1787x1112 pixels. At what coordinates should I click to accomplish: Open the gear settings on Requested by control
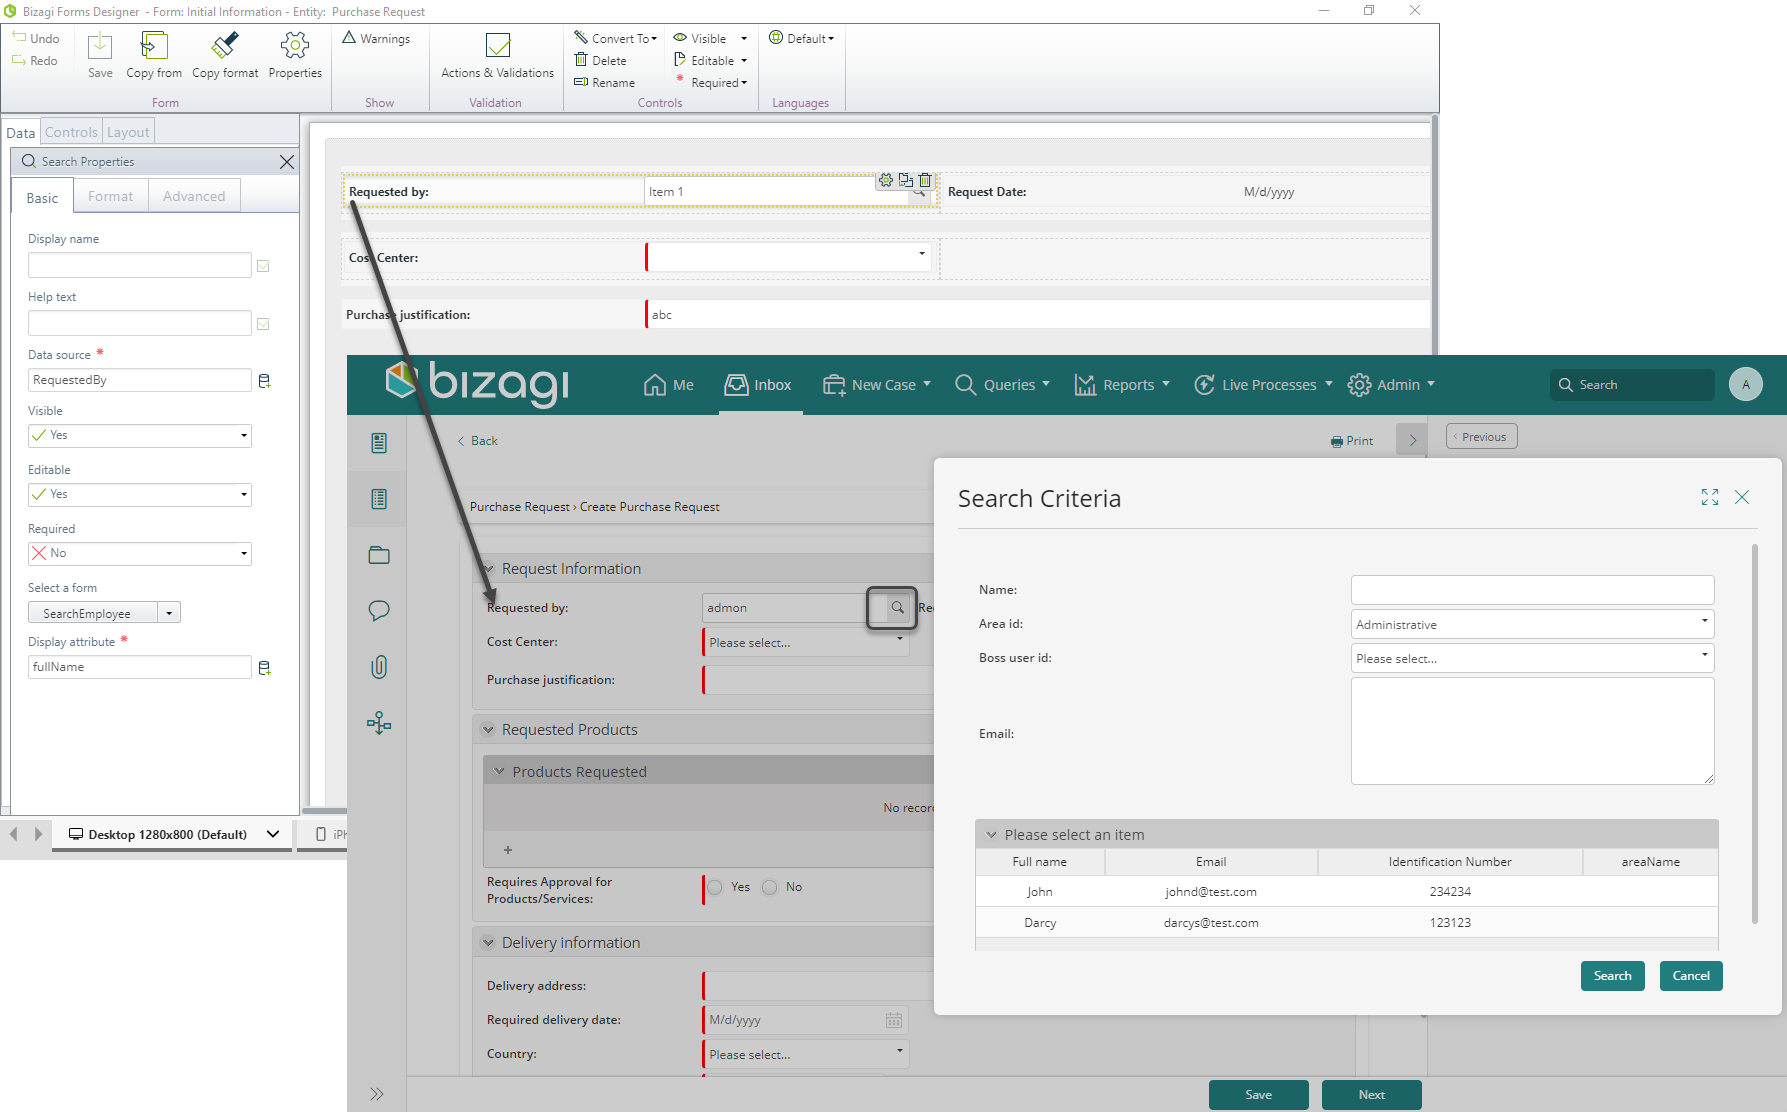pyautogui.click(x=886, y=181)
